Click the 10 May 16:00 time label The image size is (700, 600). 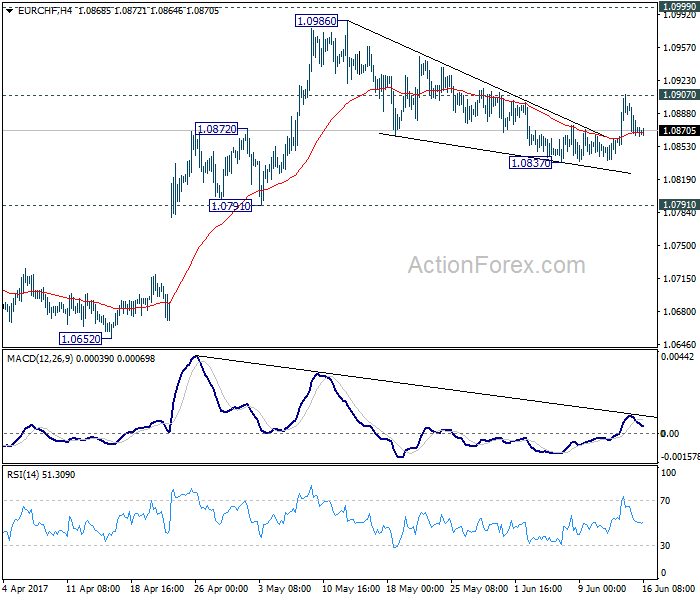click(351, 589)
